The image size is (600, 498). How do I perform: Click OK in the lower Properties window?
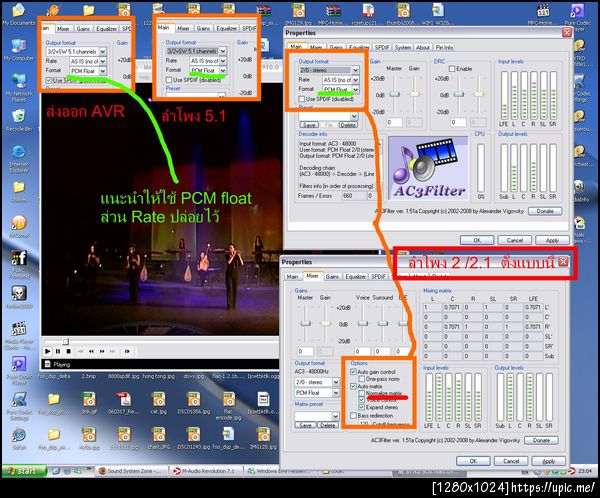pyautogui.click(x=473, y=460)
